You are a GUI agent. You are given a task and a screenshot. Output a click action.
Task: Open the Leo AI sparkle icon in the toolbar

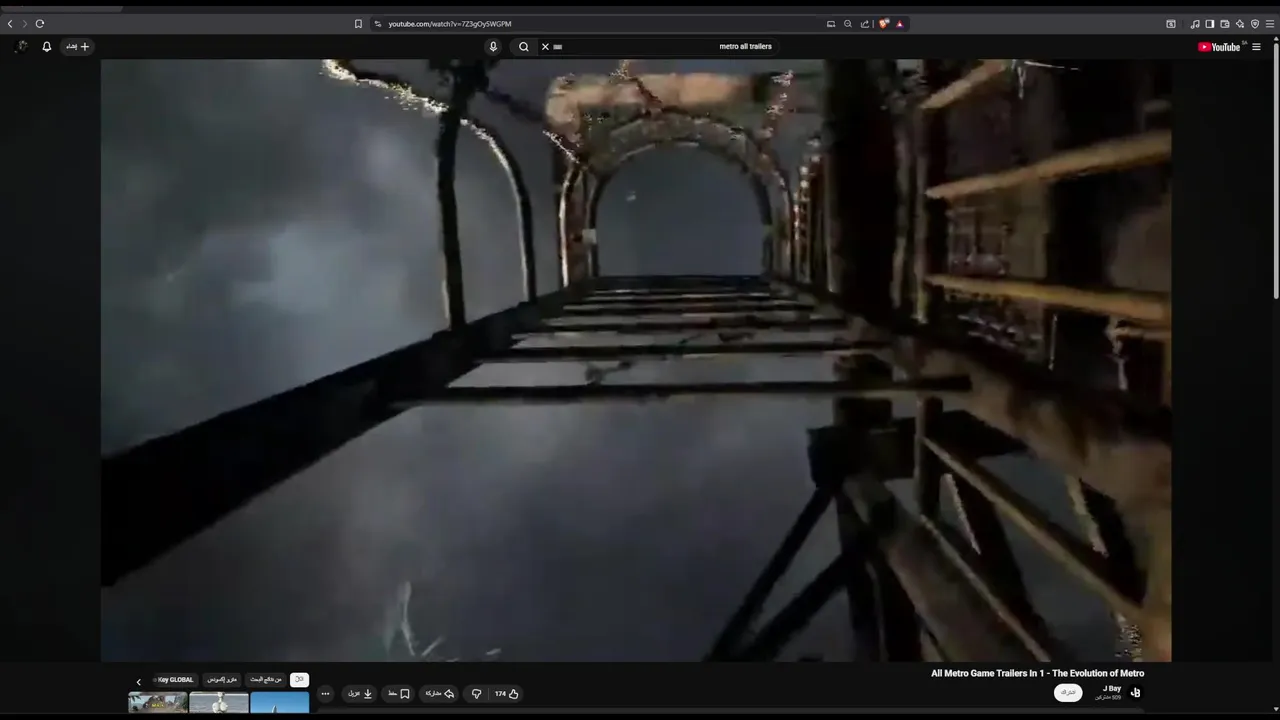coord(1240,24)
